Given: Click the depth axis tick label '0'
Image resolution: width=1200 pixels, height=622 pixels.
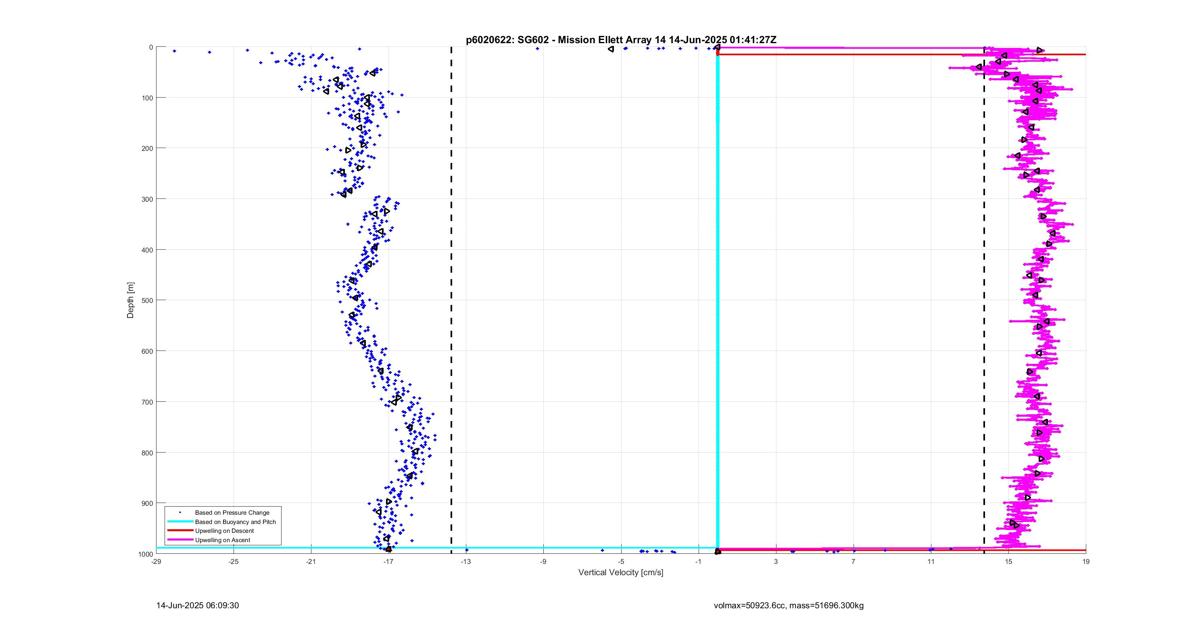Looking at the screenshot, I should pyautogui.click(x=150, y=47).
